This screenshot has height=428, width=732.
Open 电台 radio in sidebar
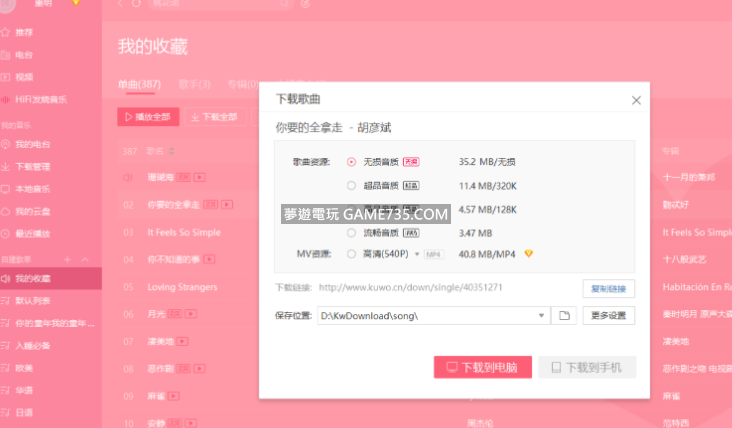(24, 54)
